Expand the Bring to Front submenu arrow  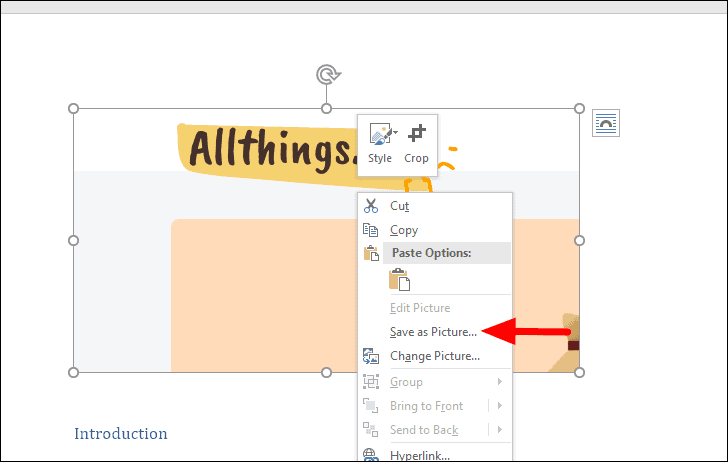500,406
